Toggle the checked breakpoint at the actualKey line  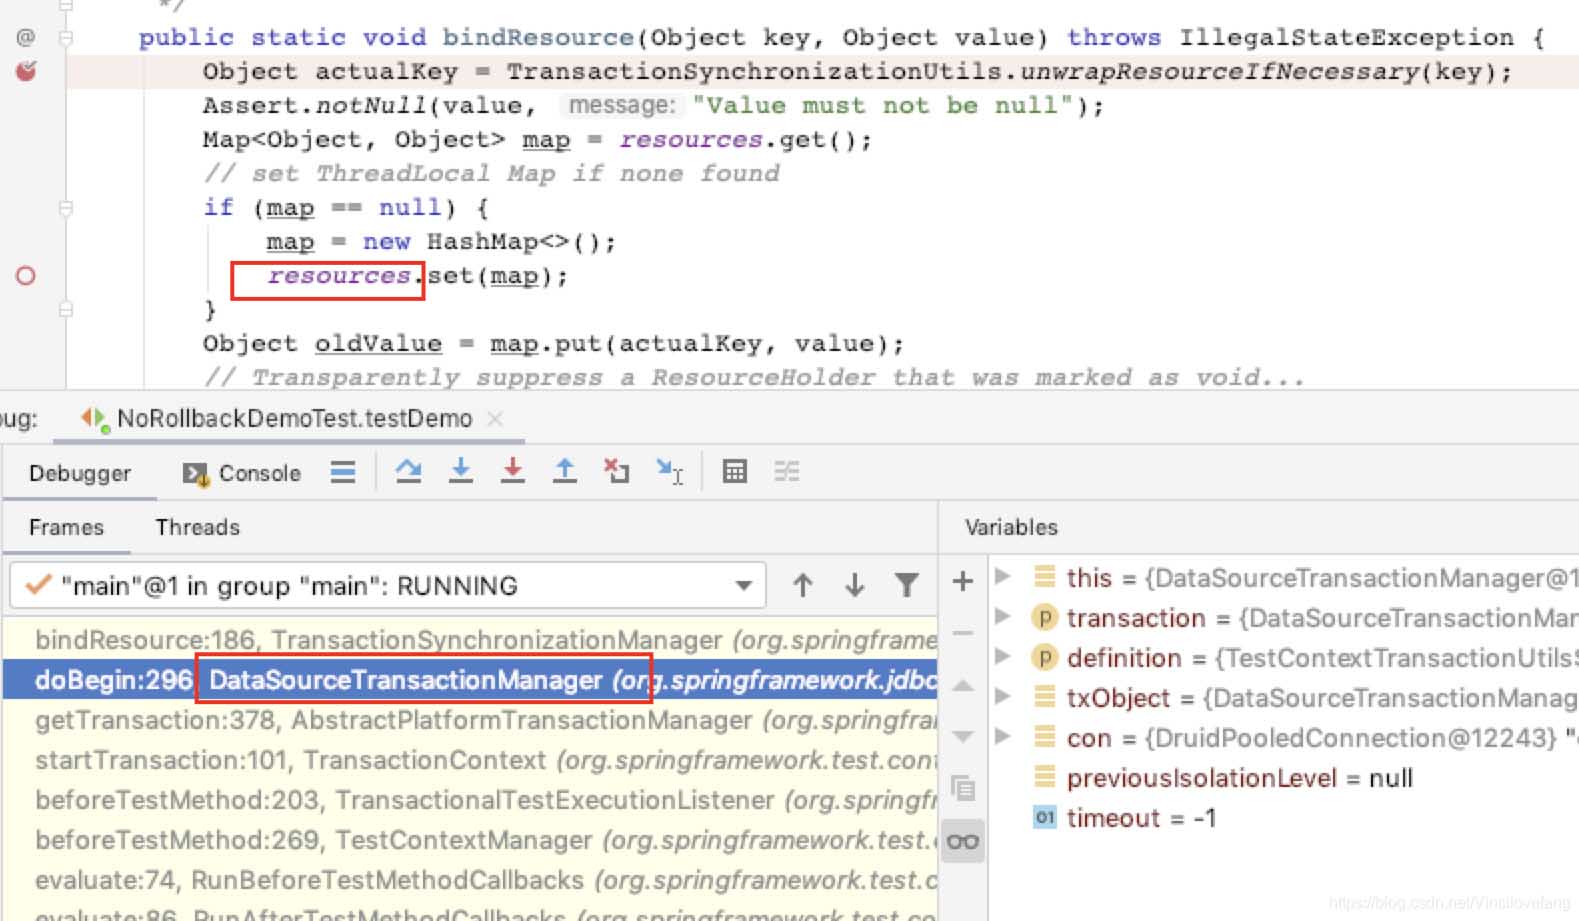coord(26,71)
